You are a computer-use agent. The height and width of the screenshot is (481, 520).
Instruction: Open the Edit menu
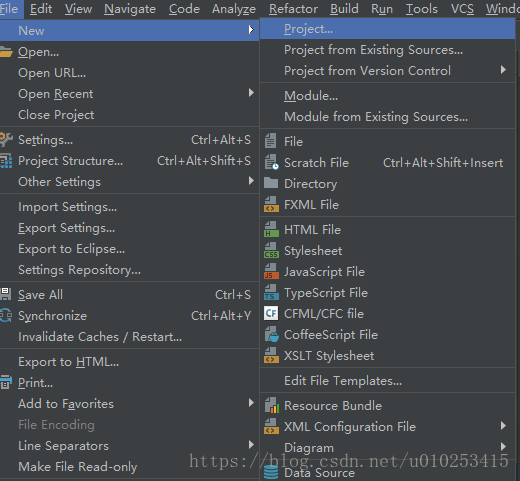point(41,9)
